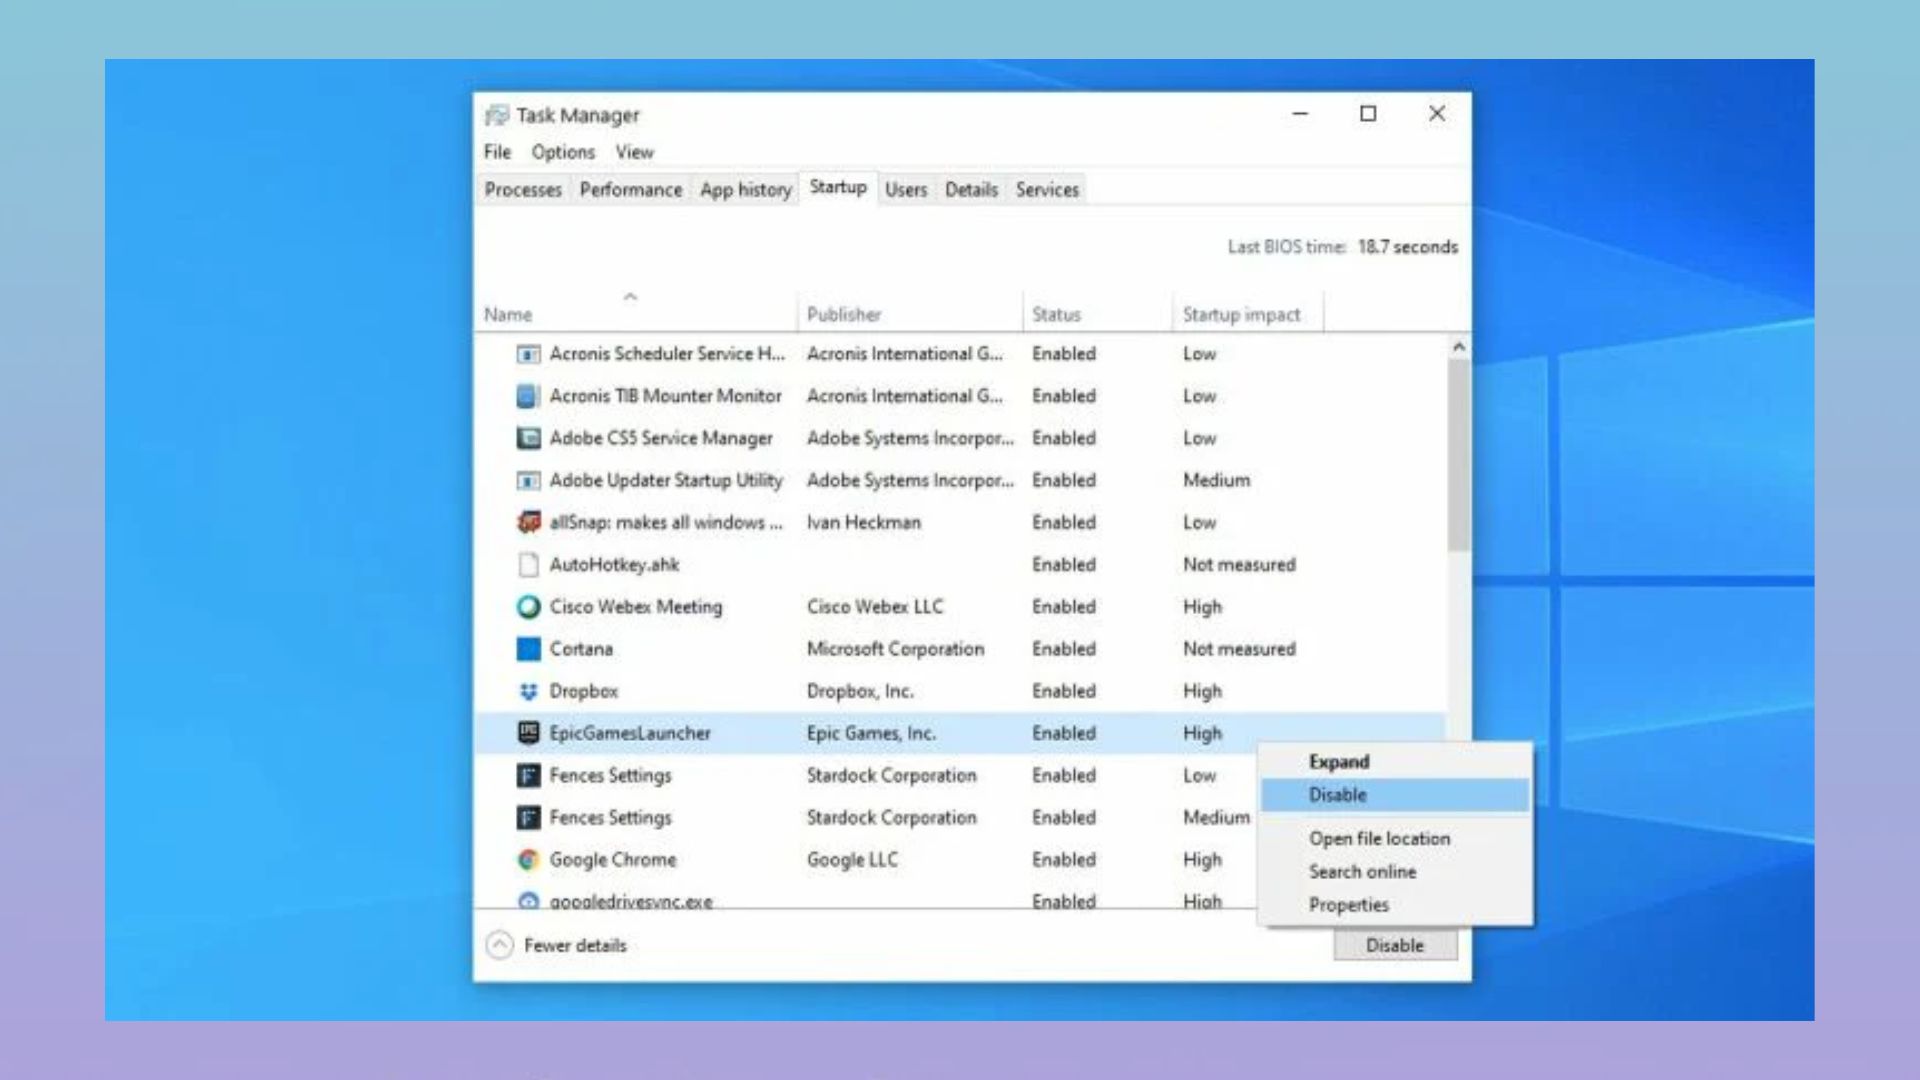Image resolution: width=1920 pixels, height=1080 pixels.
Task: Choose Disable in the context menu
Action: (1394, 795)
